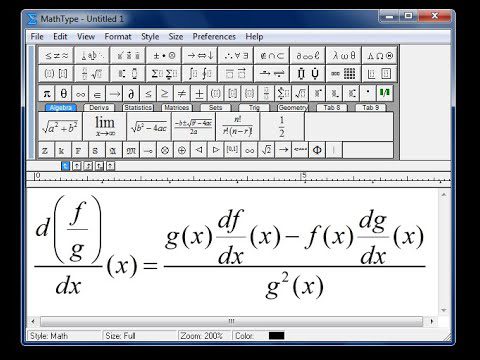Insert the partial derivative ∂ symbol
Viewport: 480px width, 360px height.
pyautogui.click(x=131, y=94)
